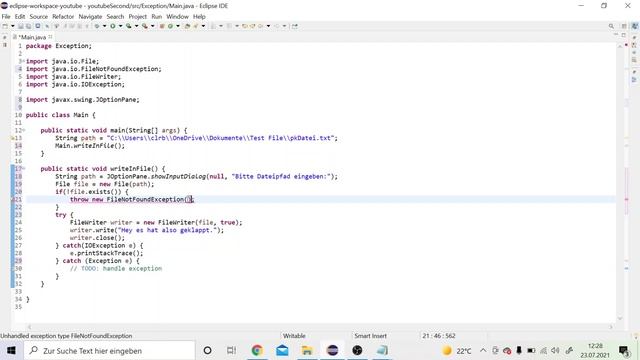
Task: Click the green Run button
Action: [113, 26]
